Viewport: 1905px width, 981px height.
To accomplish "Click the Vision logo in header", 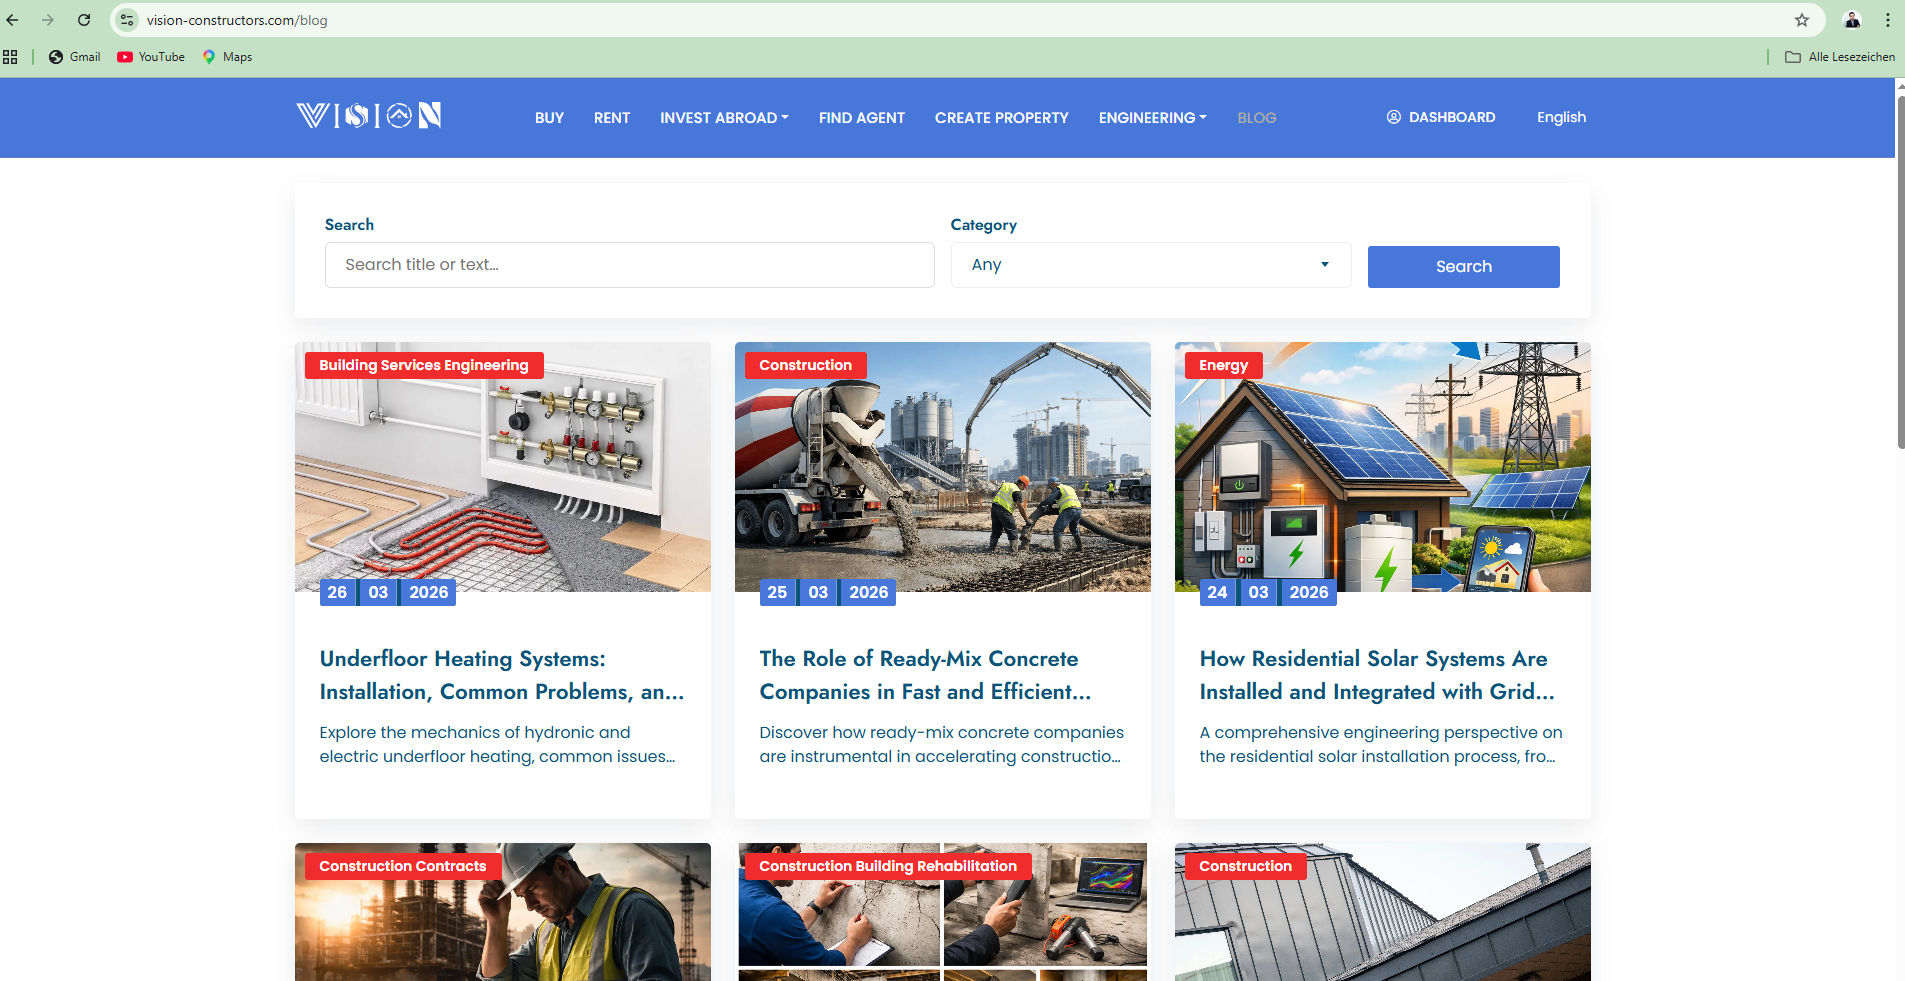I will click(x=369, y=116).
